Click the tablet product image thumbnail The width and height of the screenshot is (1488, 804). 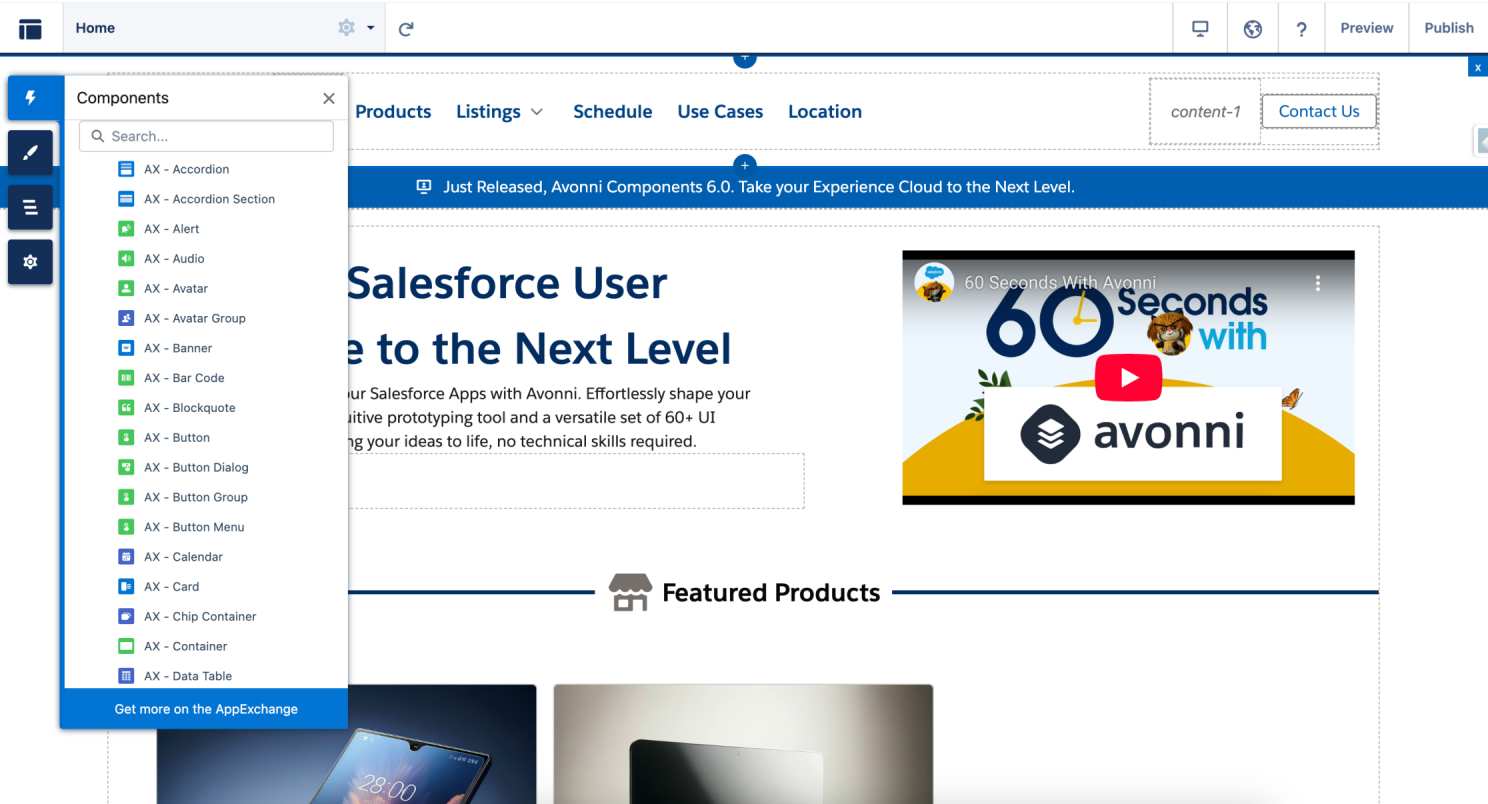(x=743, y=744)
